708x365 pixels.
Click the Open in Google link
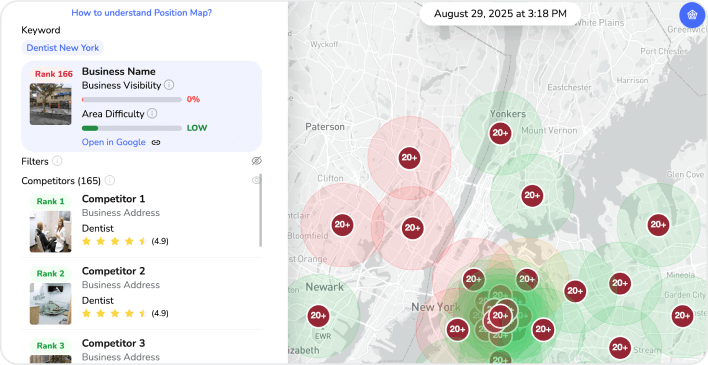(x=113, y=142)
